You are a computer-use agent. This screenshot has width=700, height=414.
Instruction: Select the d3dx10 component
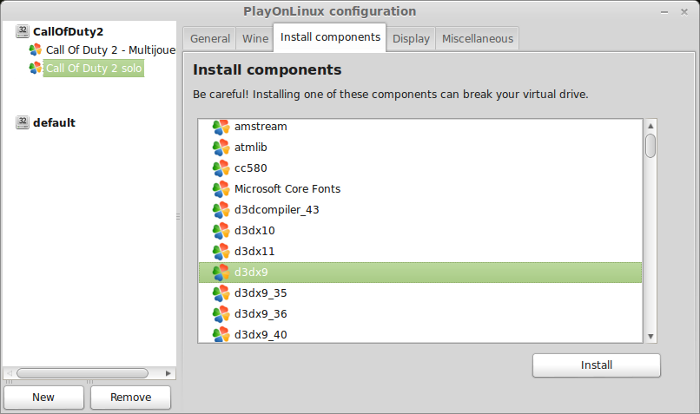click(420, 230)
